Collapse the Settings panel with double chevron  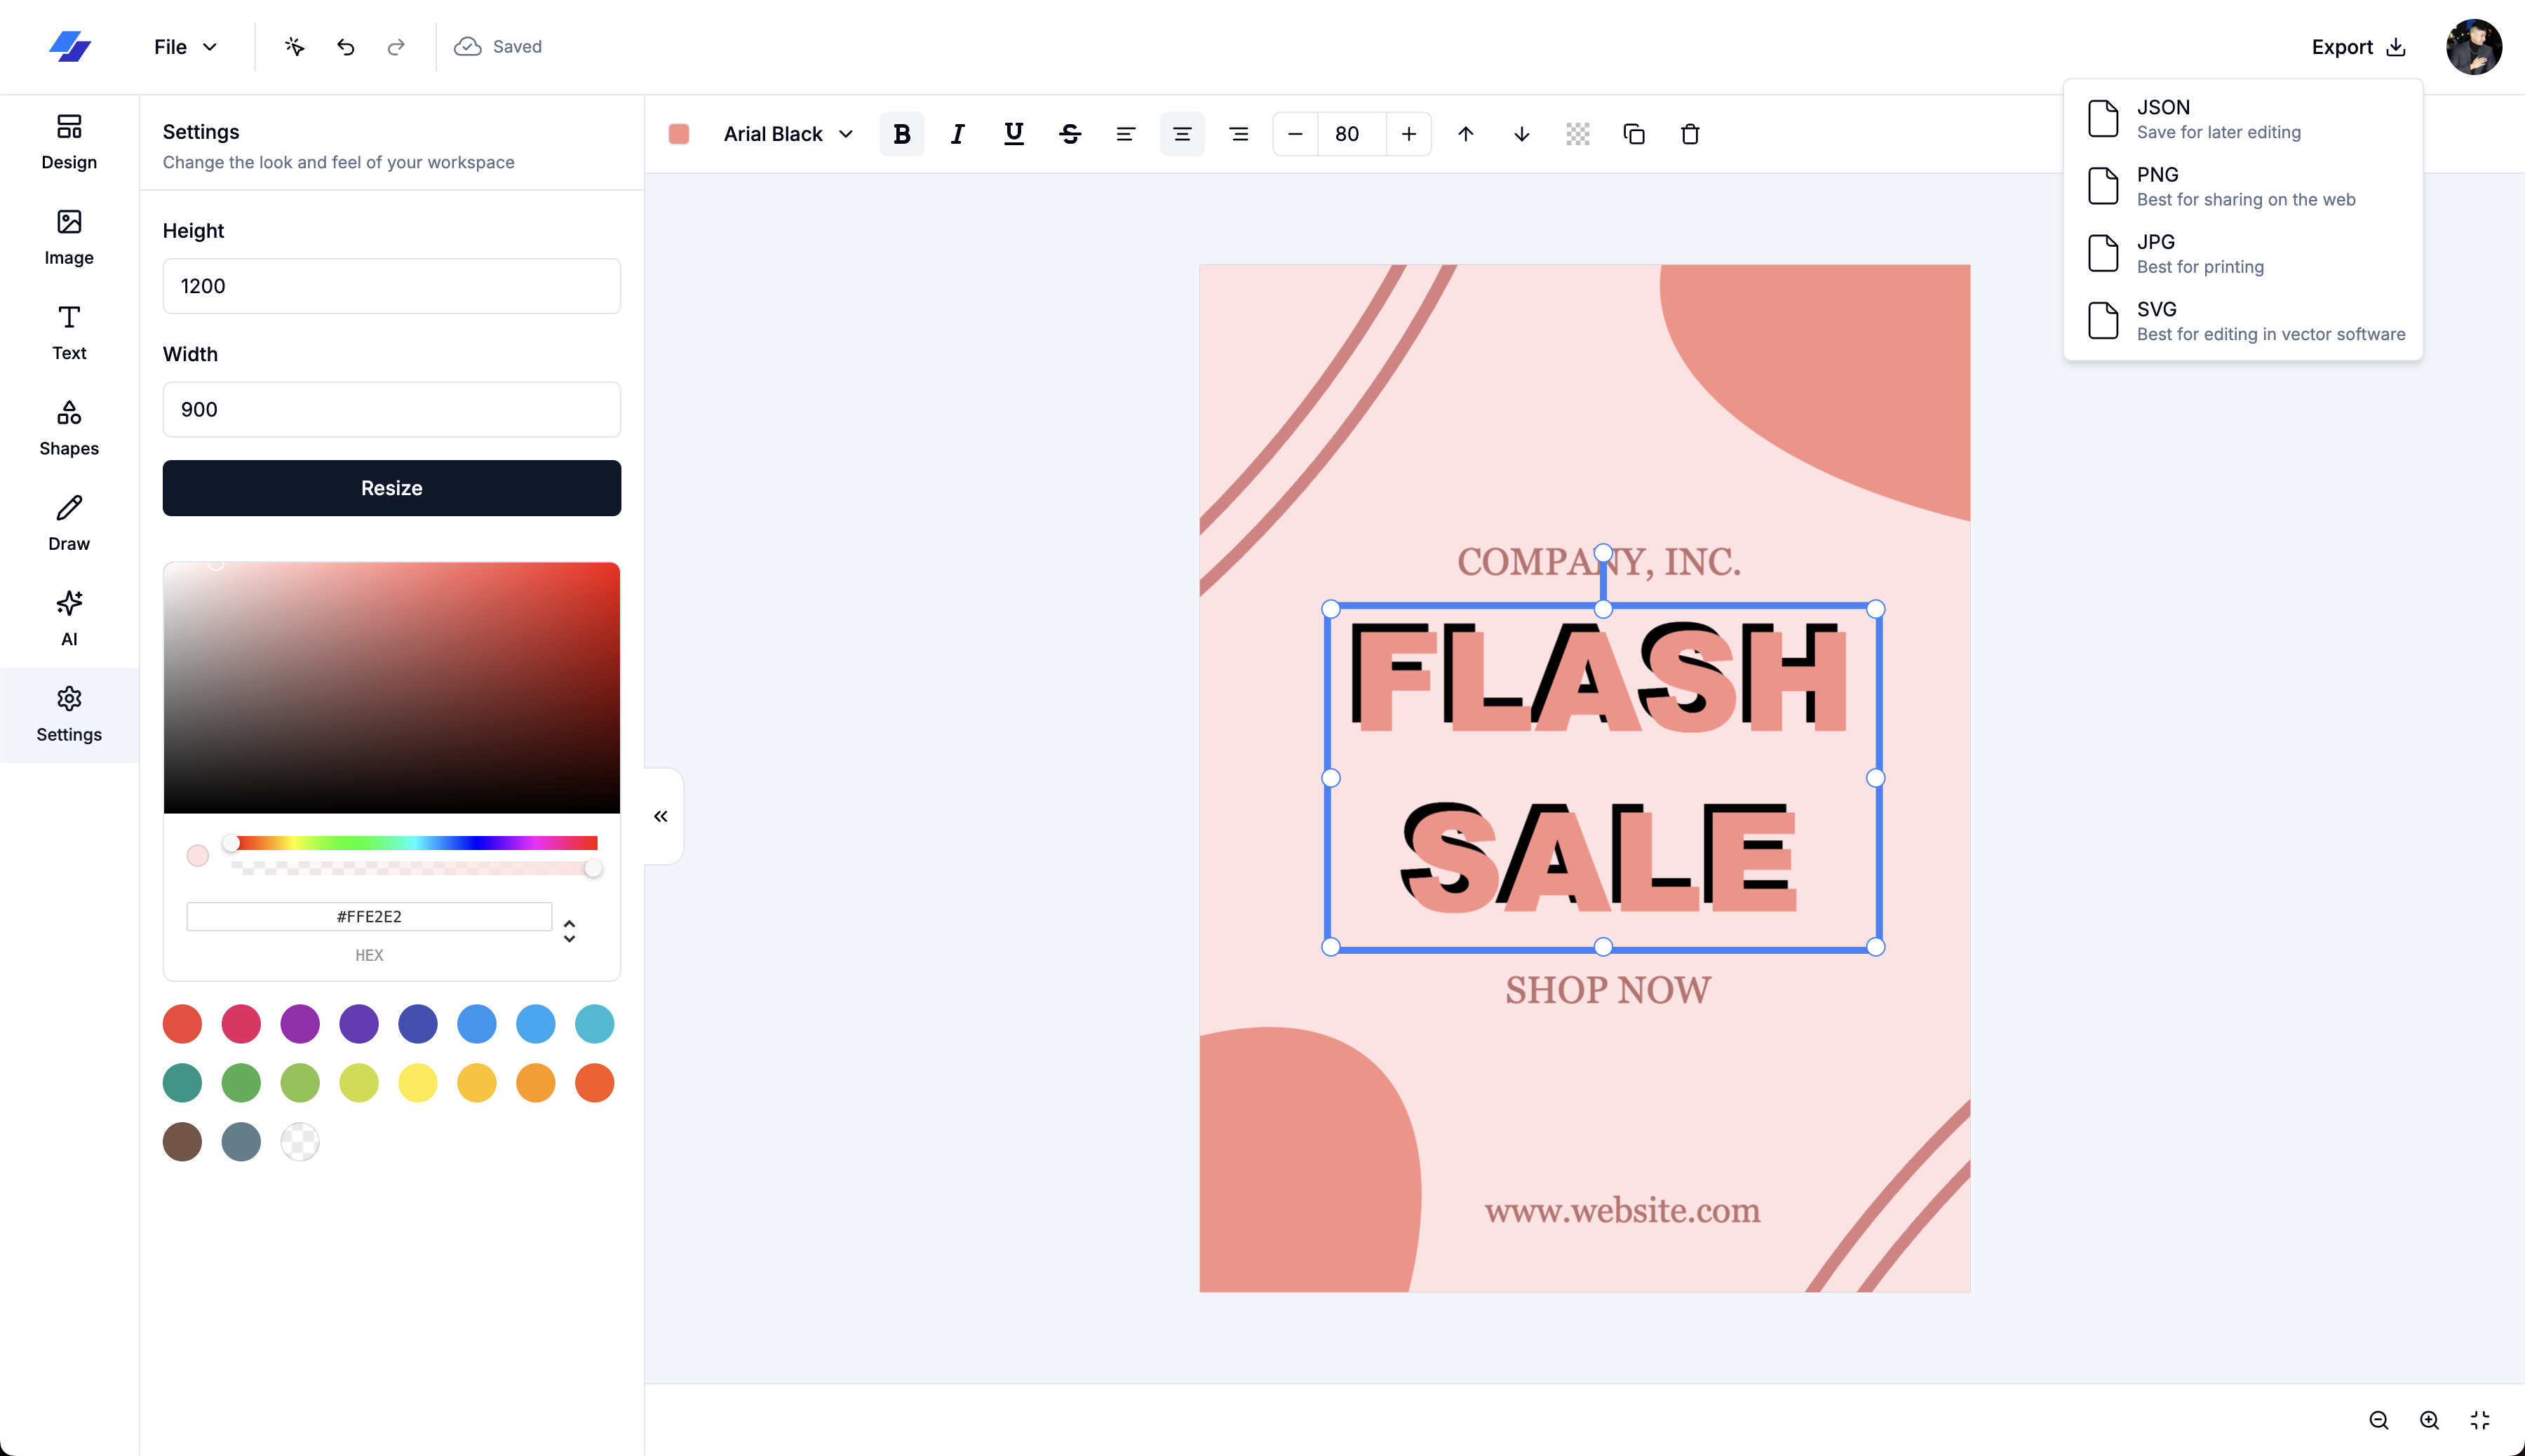pos(661,816)
